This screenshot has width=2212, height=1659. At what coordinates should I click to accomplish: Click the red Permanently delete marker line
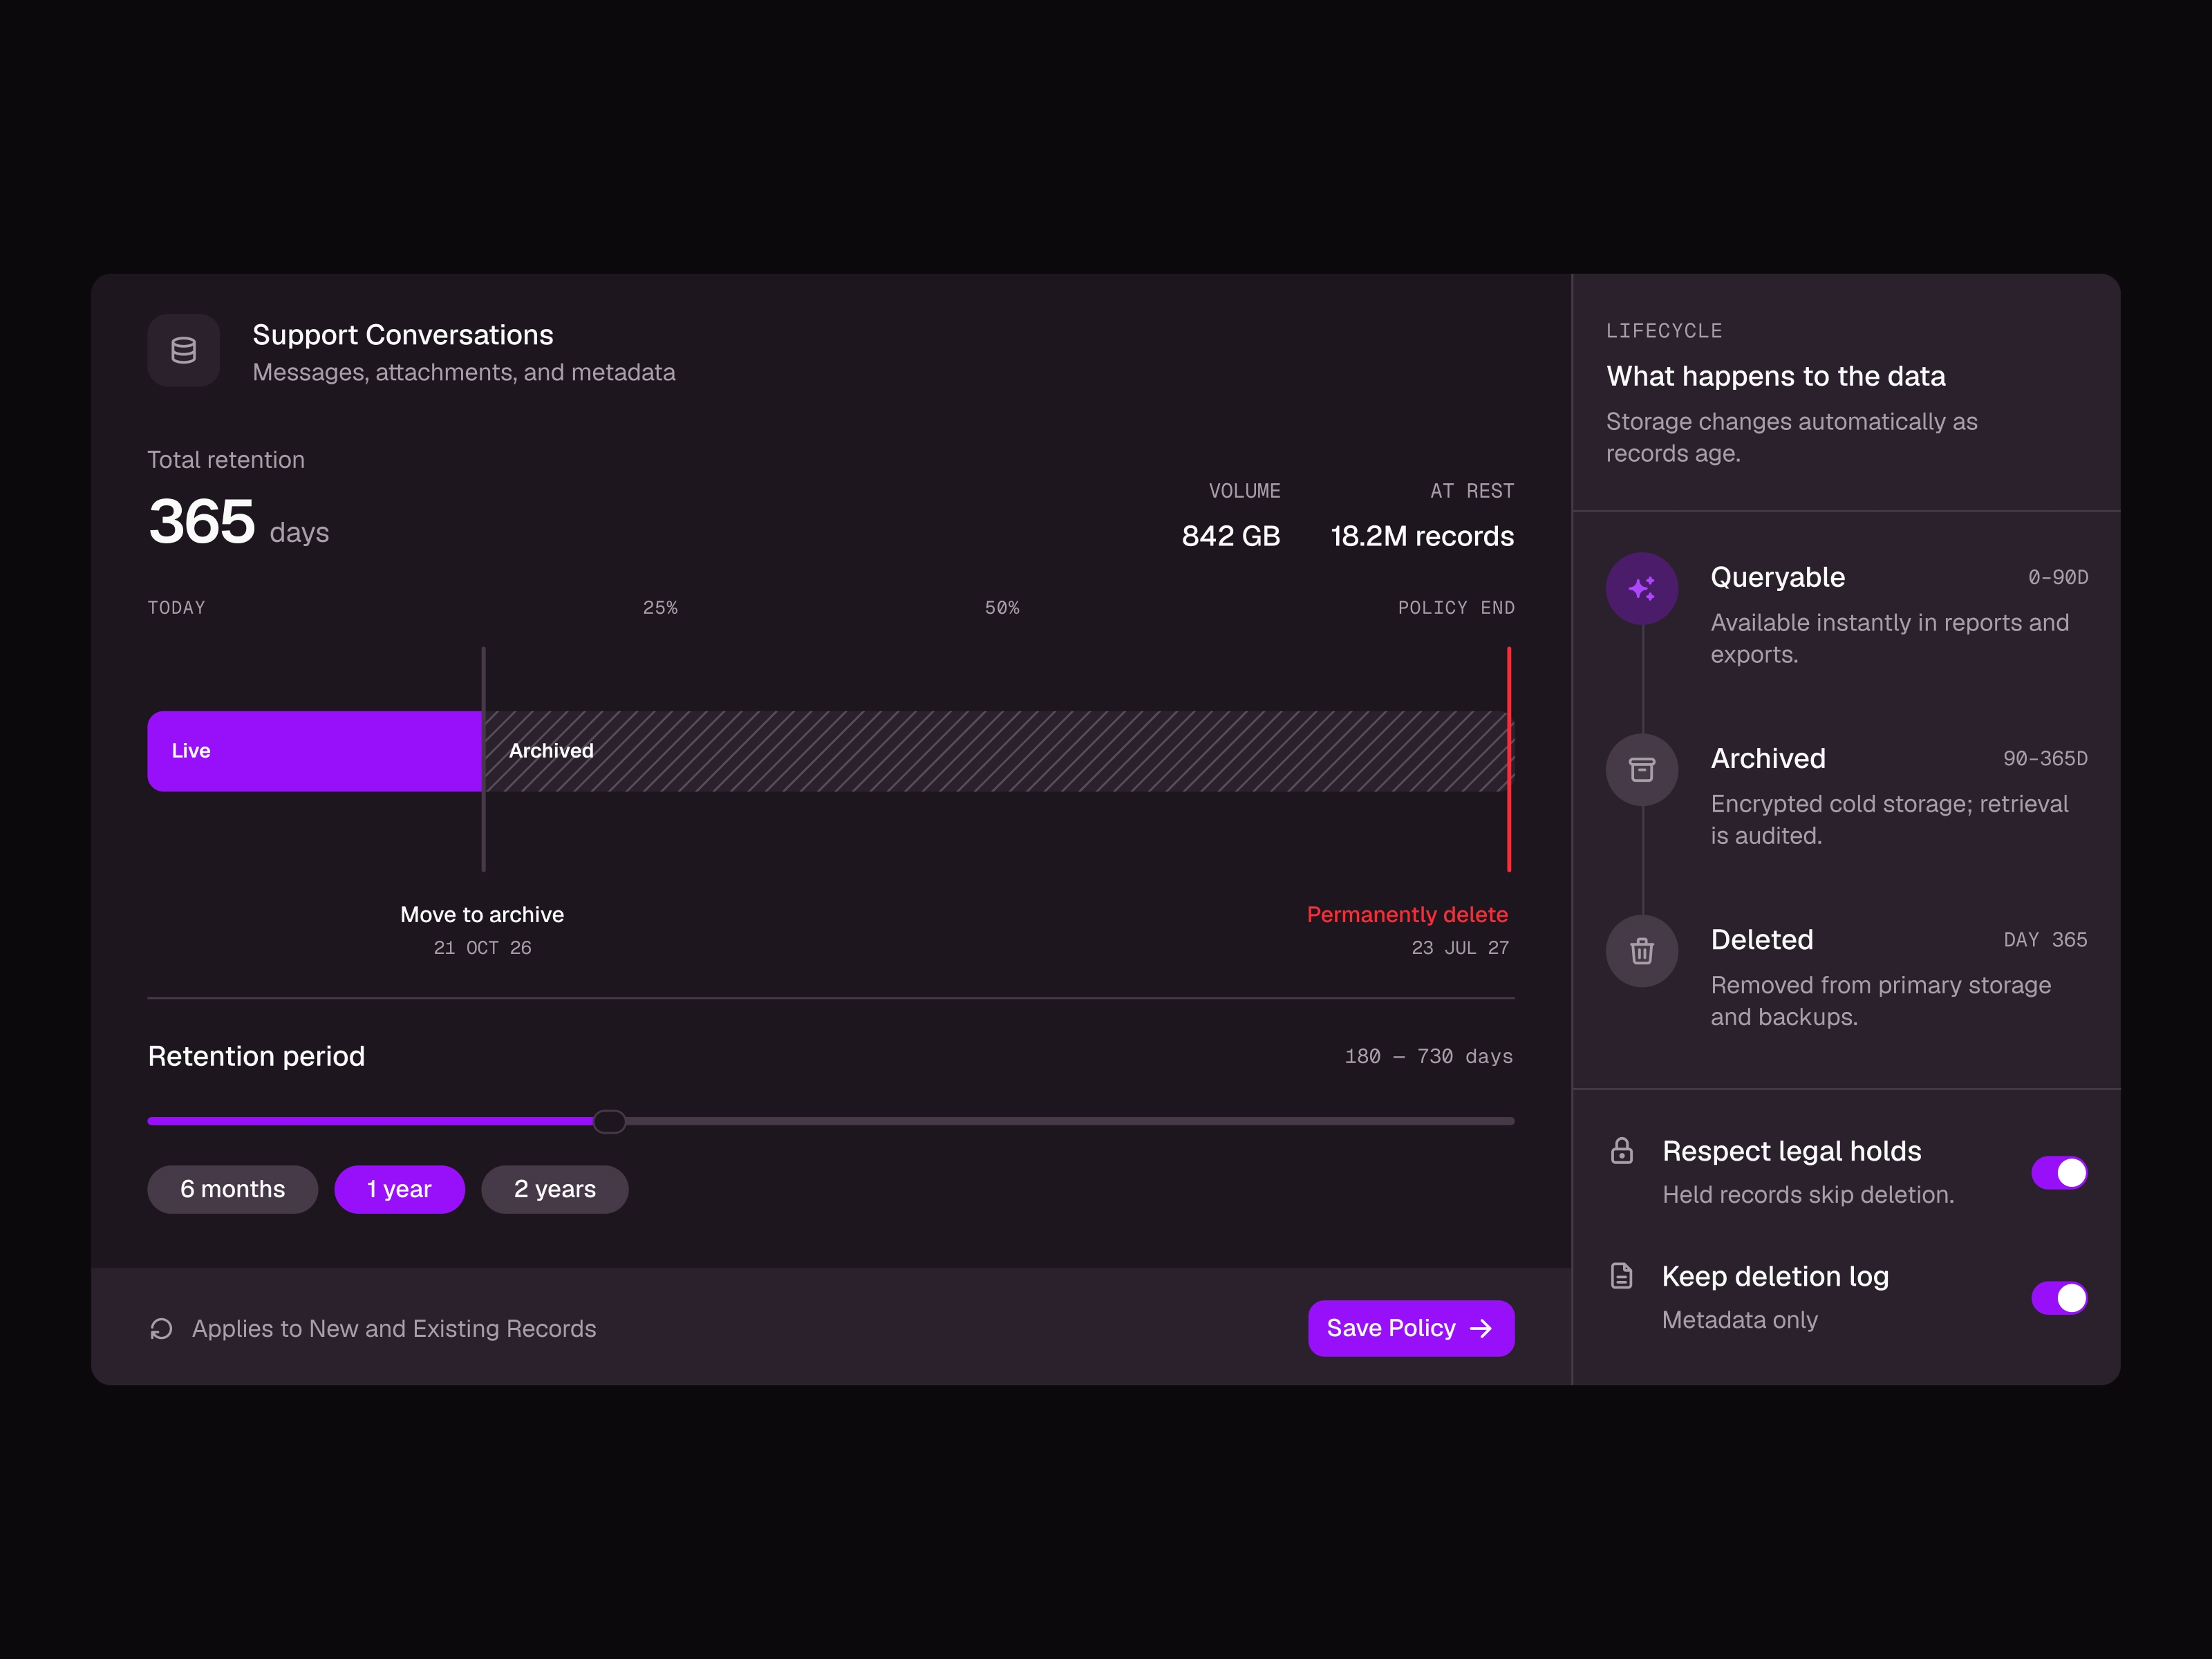coord(1509,759)
